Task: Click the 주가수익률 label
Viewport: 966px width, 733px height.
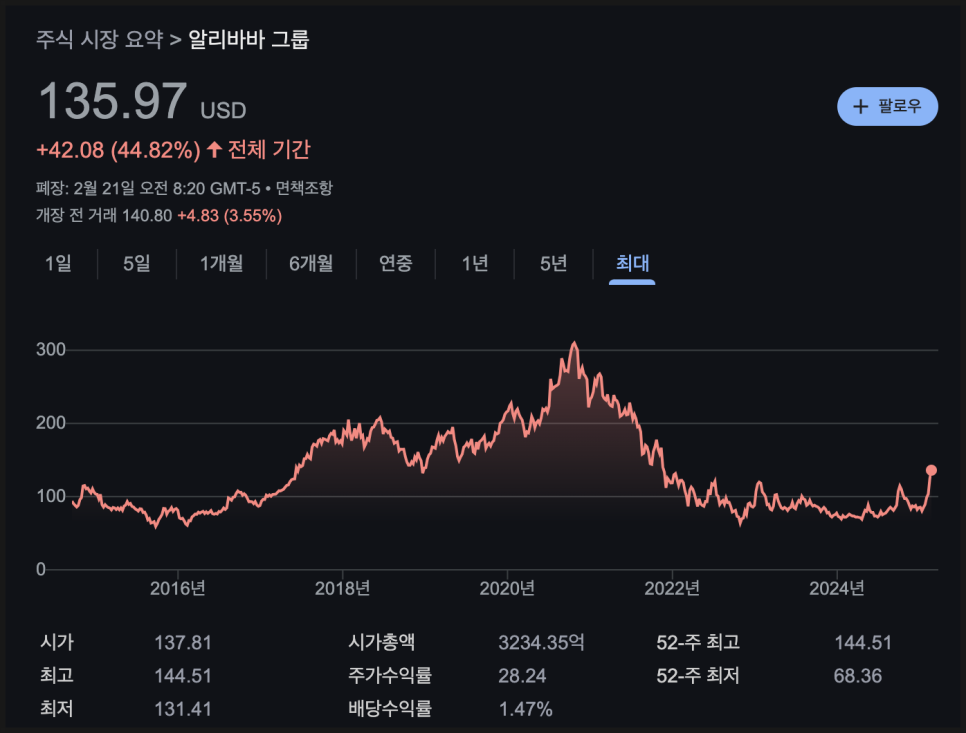Action: [390, 676]
